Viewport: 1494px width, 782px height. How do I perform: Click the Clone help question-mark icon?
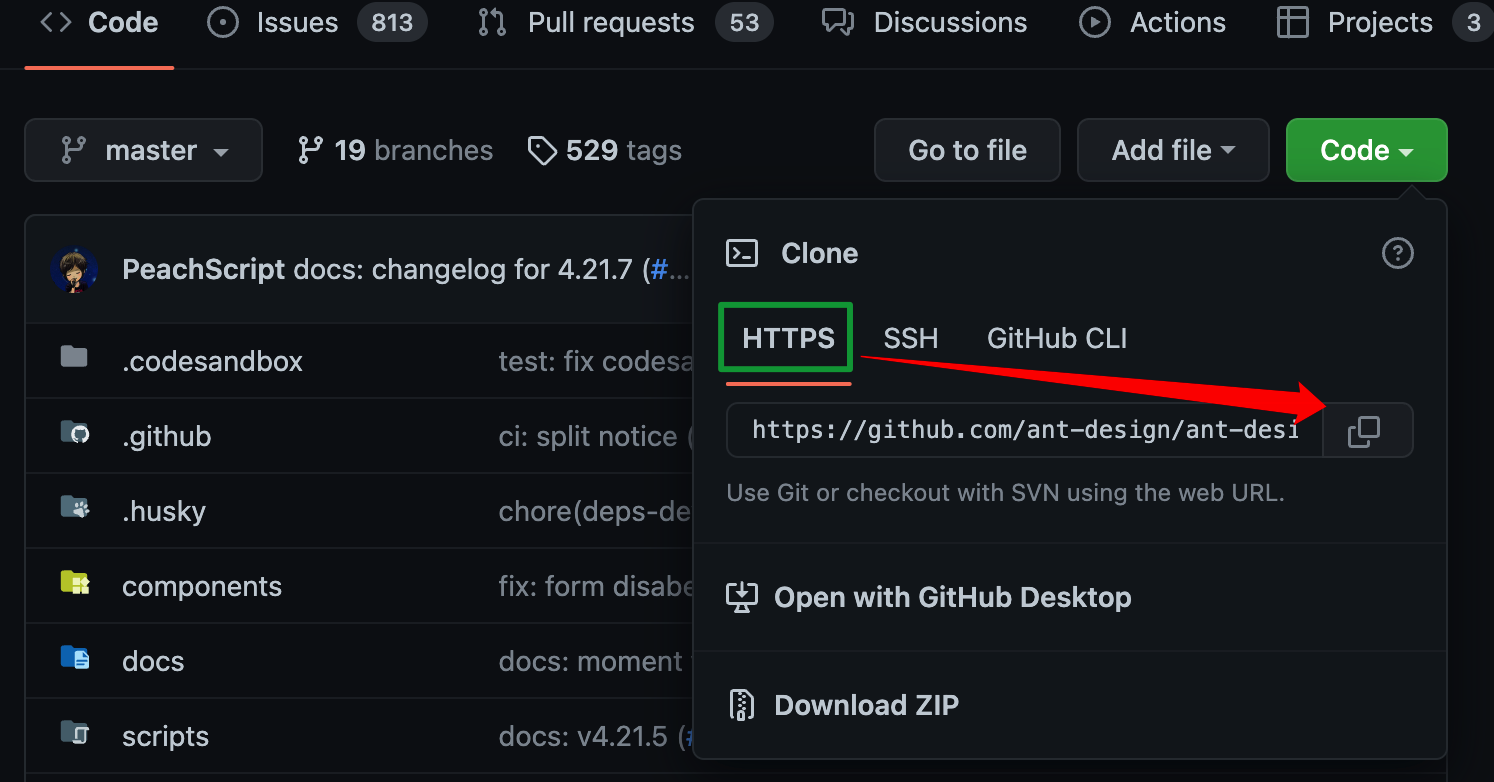1397,253
